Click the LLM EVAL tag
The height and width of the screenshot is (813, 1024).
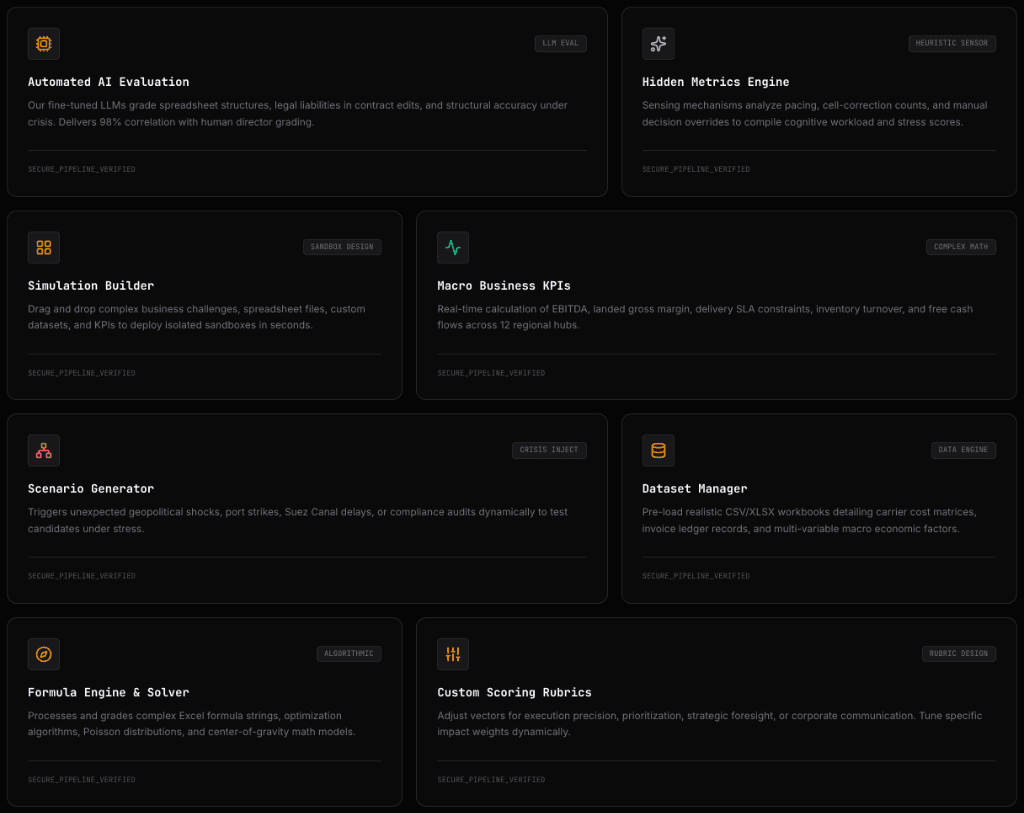(560, 43)
